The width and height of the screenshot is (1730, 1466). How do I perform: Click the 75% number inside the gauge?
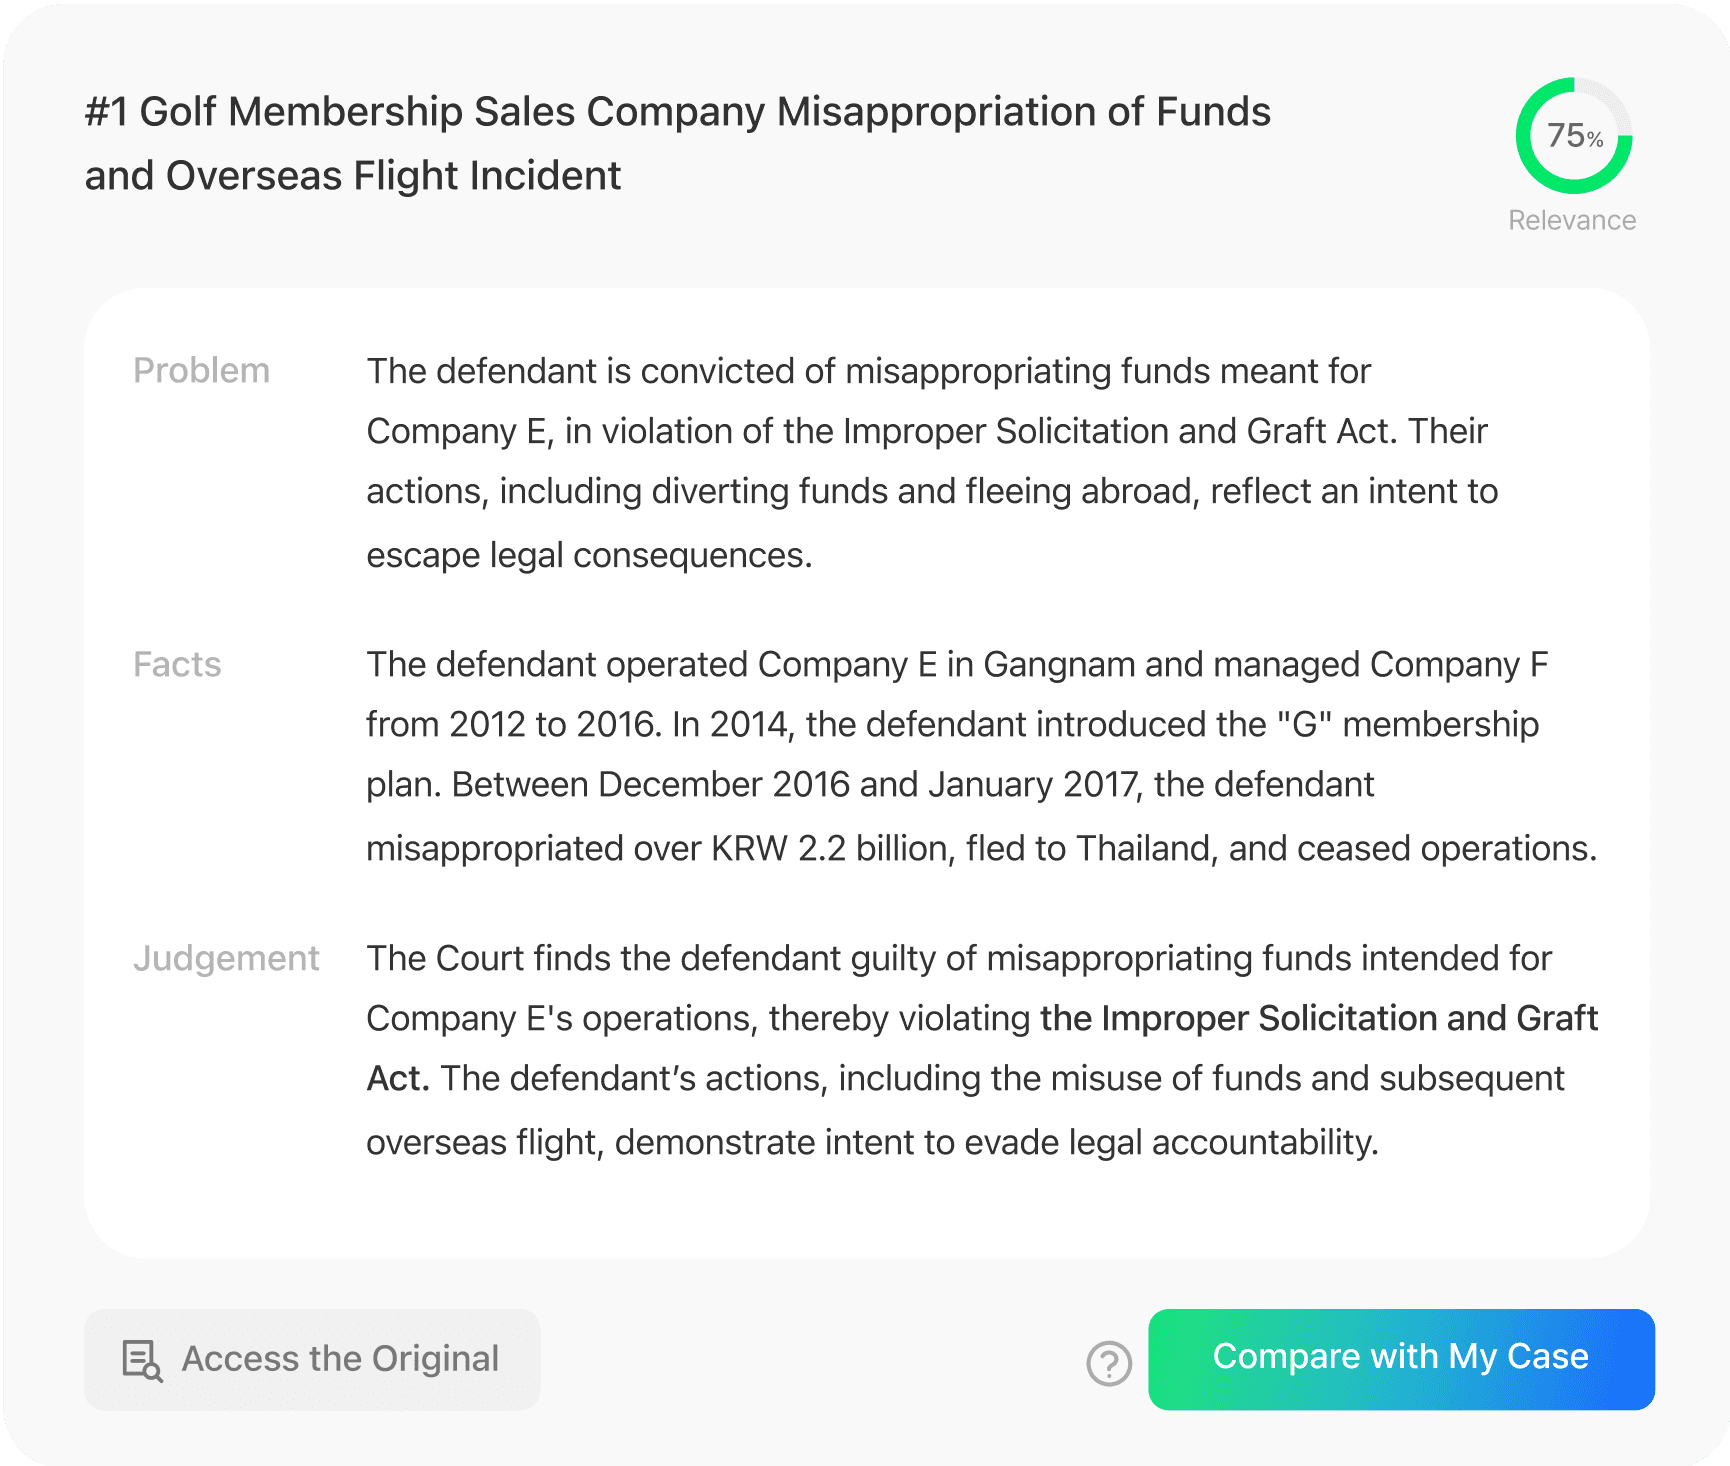coord(1575,136)
